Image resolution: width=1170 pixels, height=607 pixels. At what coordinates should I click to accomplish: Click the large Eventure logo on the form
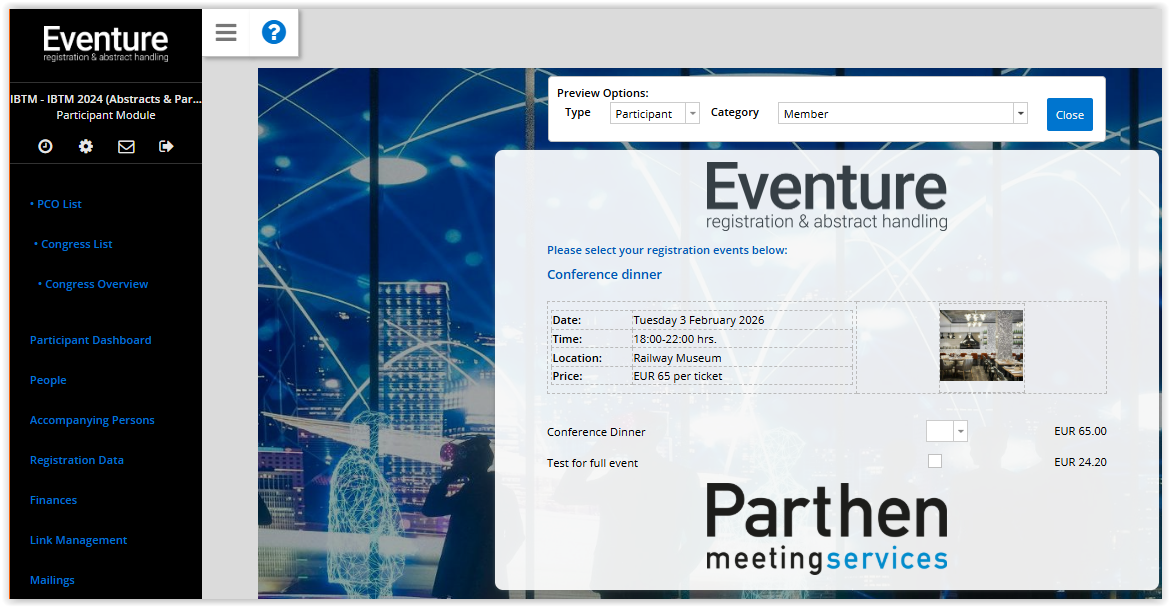click(x=827, y=197)
